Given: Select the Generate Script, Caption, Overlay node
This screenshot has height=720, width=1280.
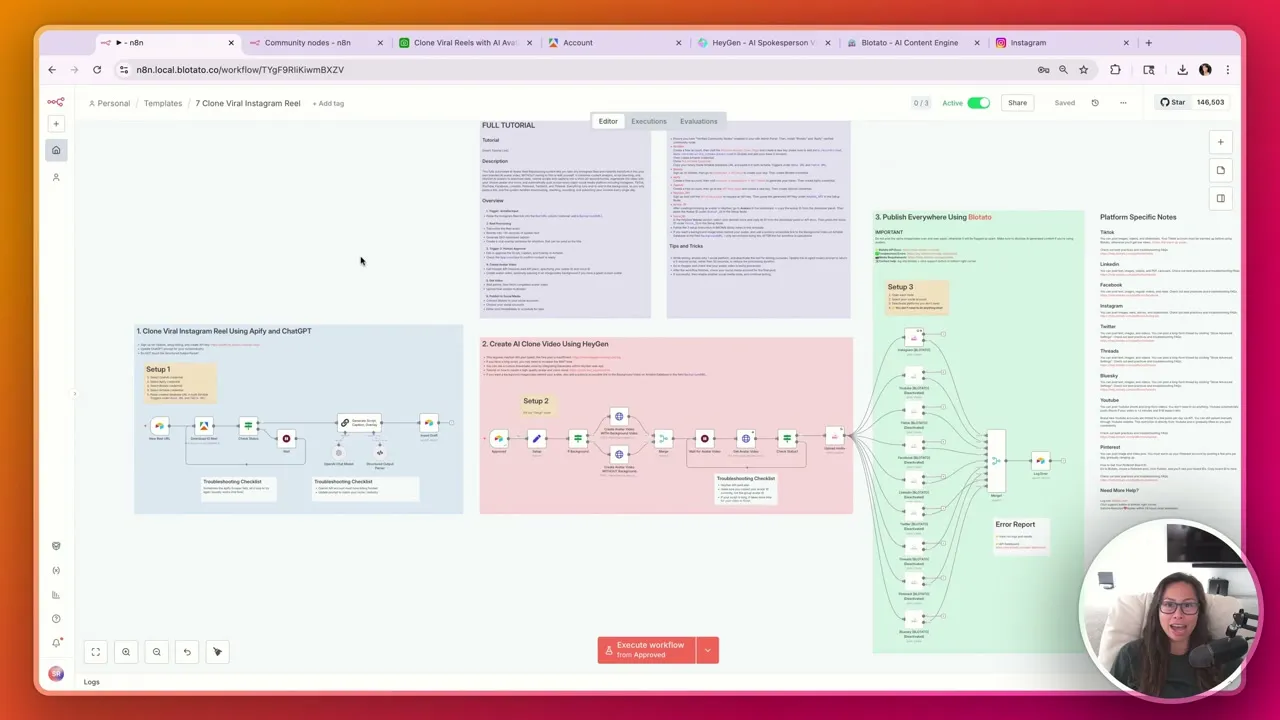Looking at the screenshot, I should [358, 423].
